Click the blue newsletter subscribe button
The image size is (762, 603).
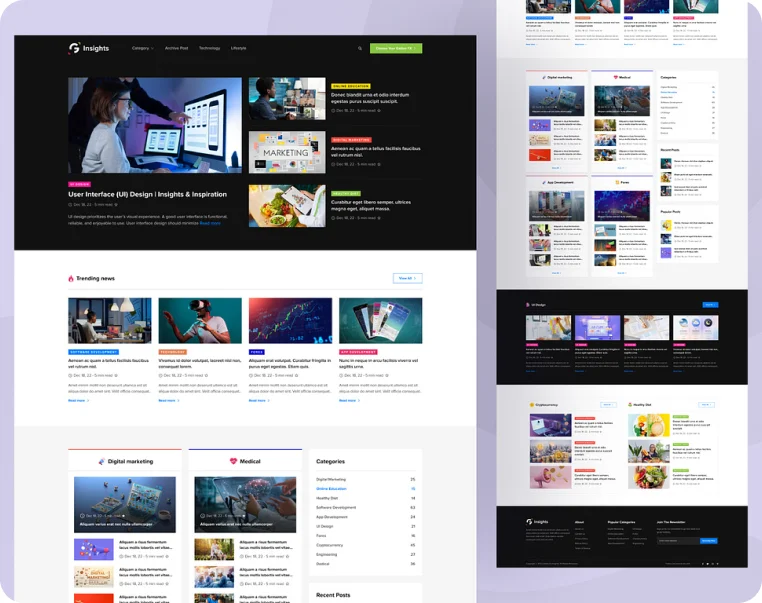tap(708, 540)
